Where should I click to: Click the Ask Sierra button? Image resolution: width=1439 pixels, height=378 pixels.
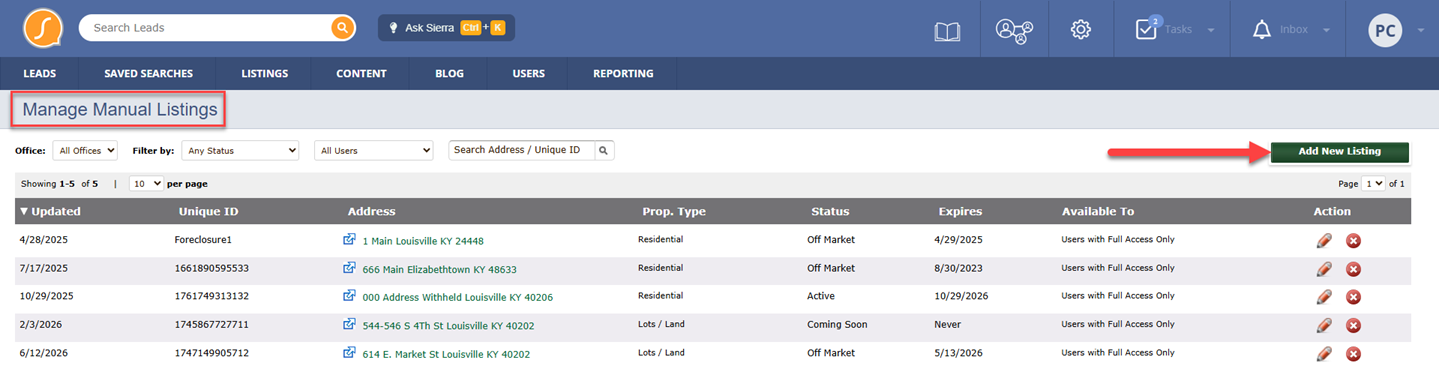446,28
